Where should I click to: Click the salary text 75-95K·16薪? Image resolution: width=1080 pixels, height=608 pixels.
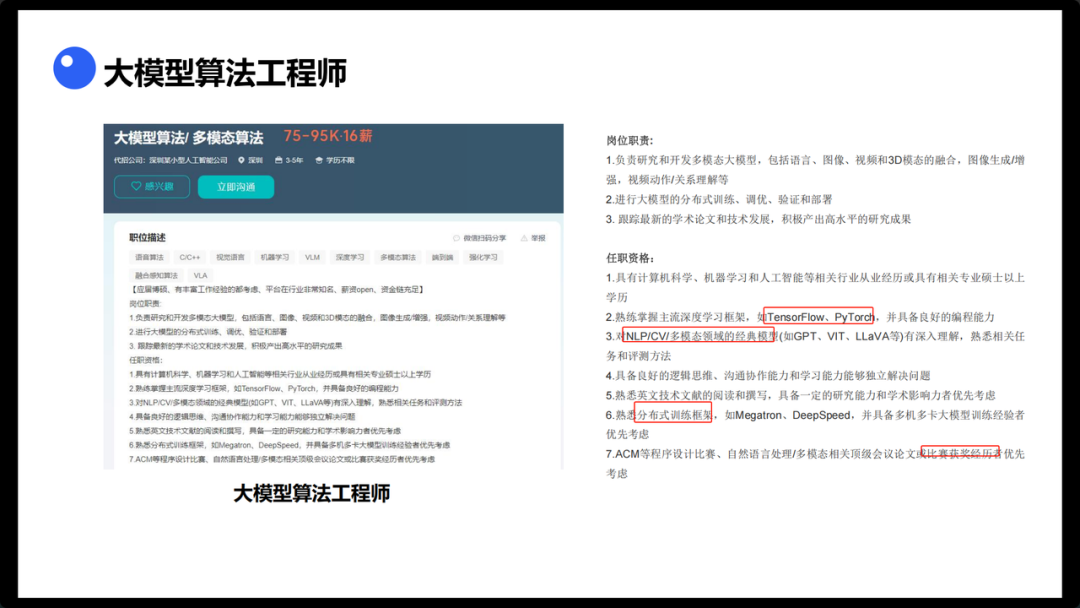(x=328, y=136)
